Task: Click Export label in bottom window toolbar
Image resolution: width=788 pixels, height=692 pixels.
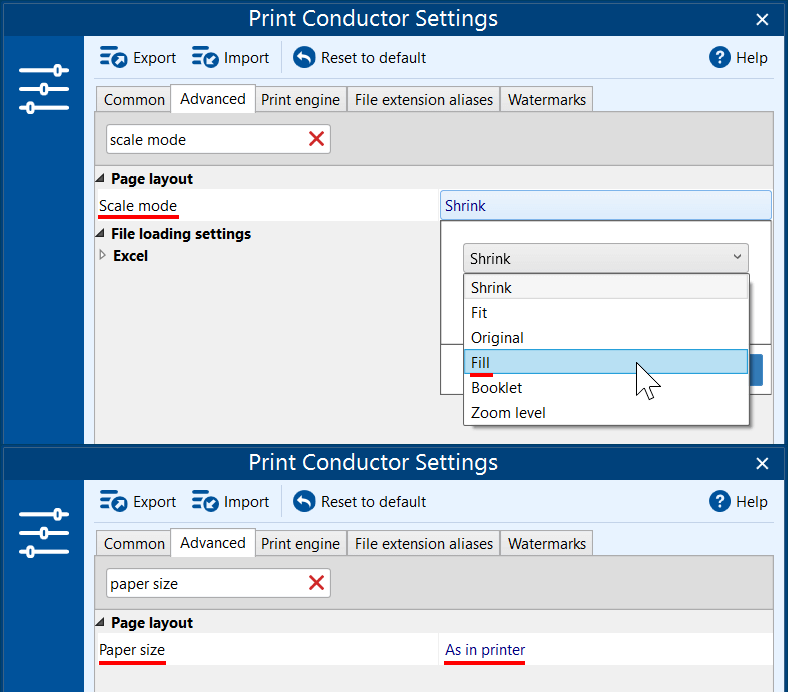Action: (154, 502)
